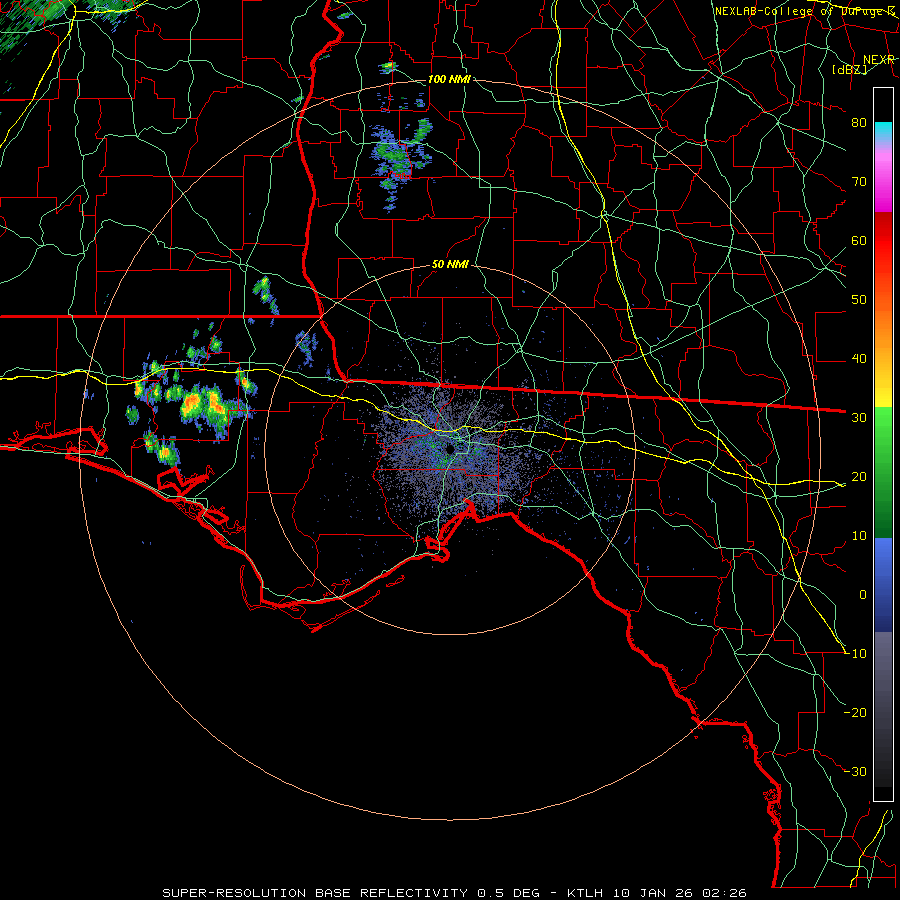Click the 30 value on the dBZ scale

coord(859,418)
